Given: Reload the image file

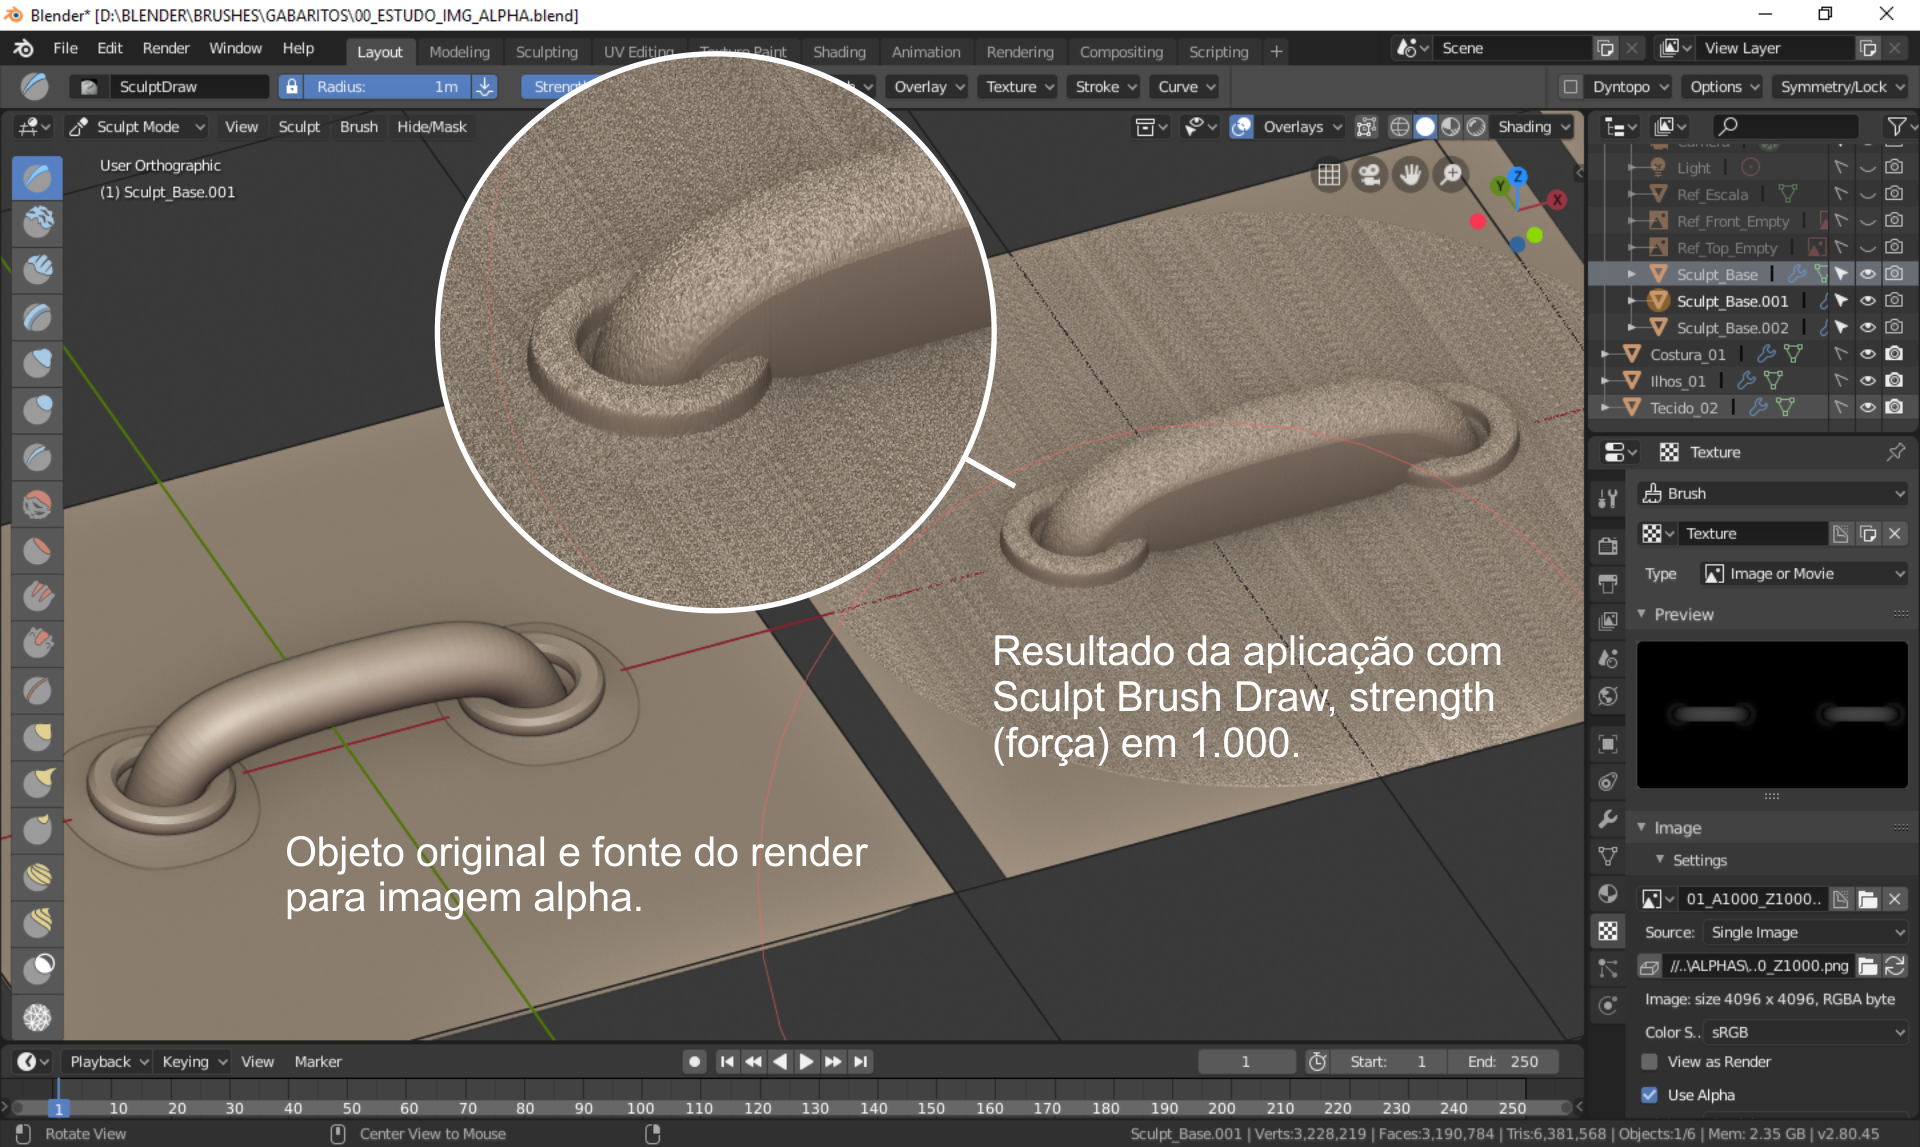Looking at the screenshot, I should (1894, 966).
